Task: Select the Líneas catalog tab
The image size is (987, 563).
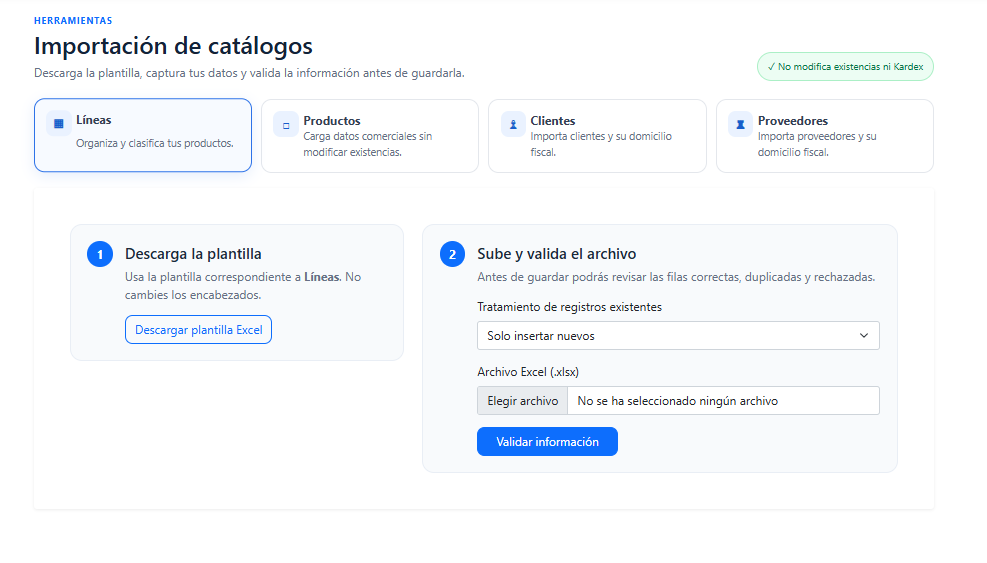Action: click(143, 135)
